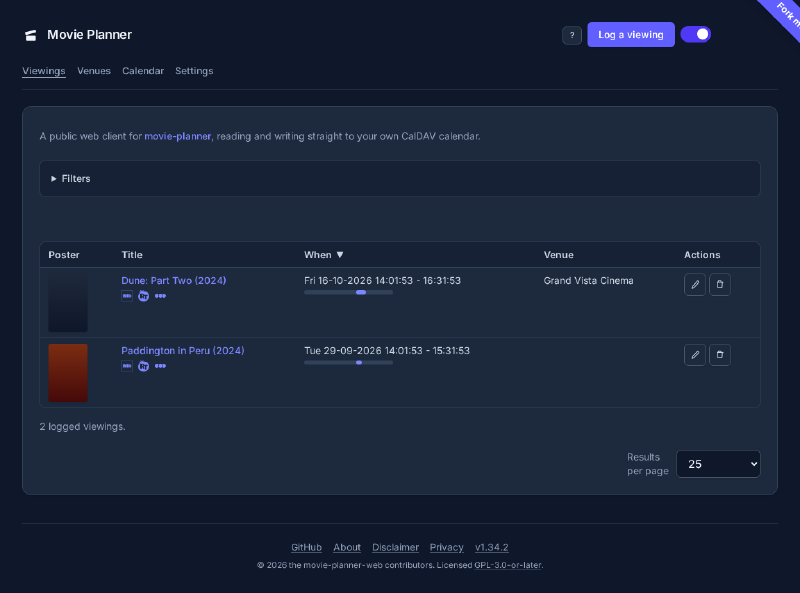Click the Grand Vista Cinema venue cell
The image size is (800, 593).
pos(588,281)
